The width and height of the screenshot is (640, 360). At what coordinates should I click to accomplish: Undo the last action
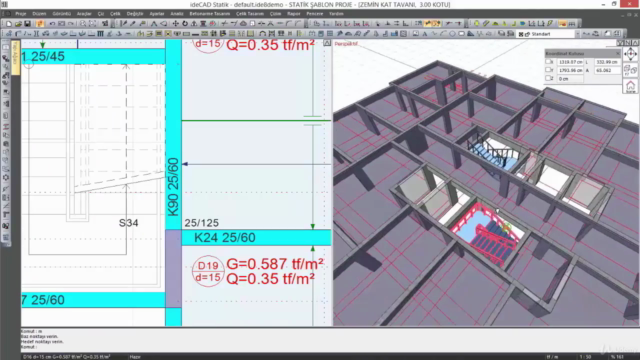tap(52, 24)
